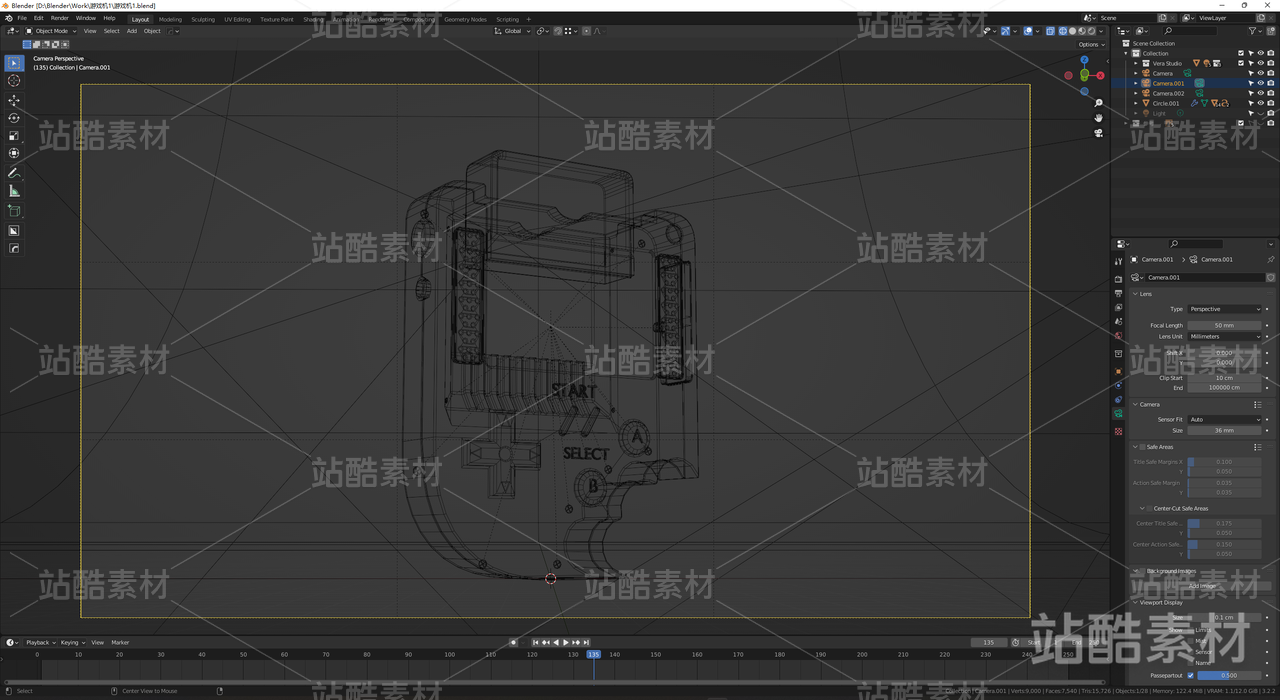This screenshot has width=1280, height=700.
Task: Hide Camera.001 in viewport via eye
Action: click(1260, 83)
